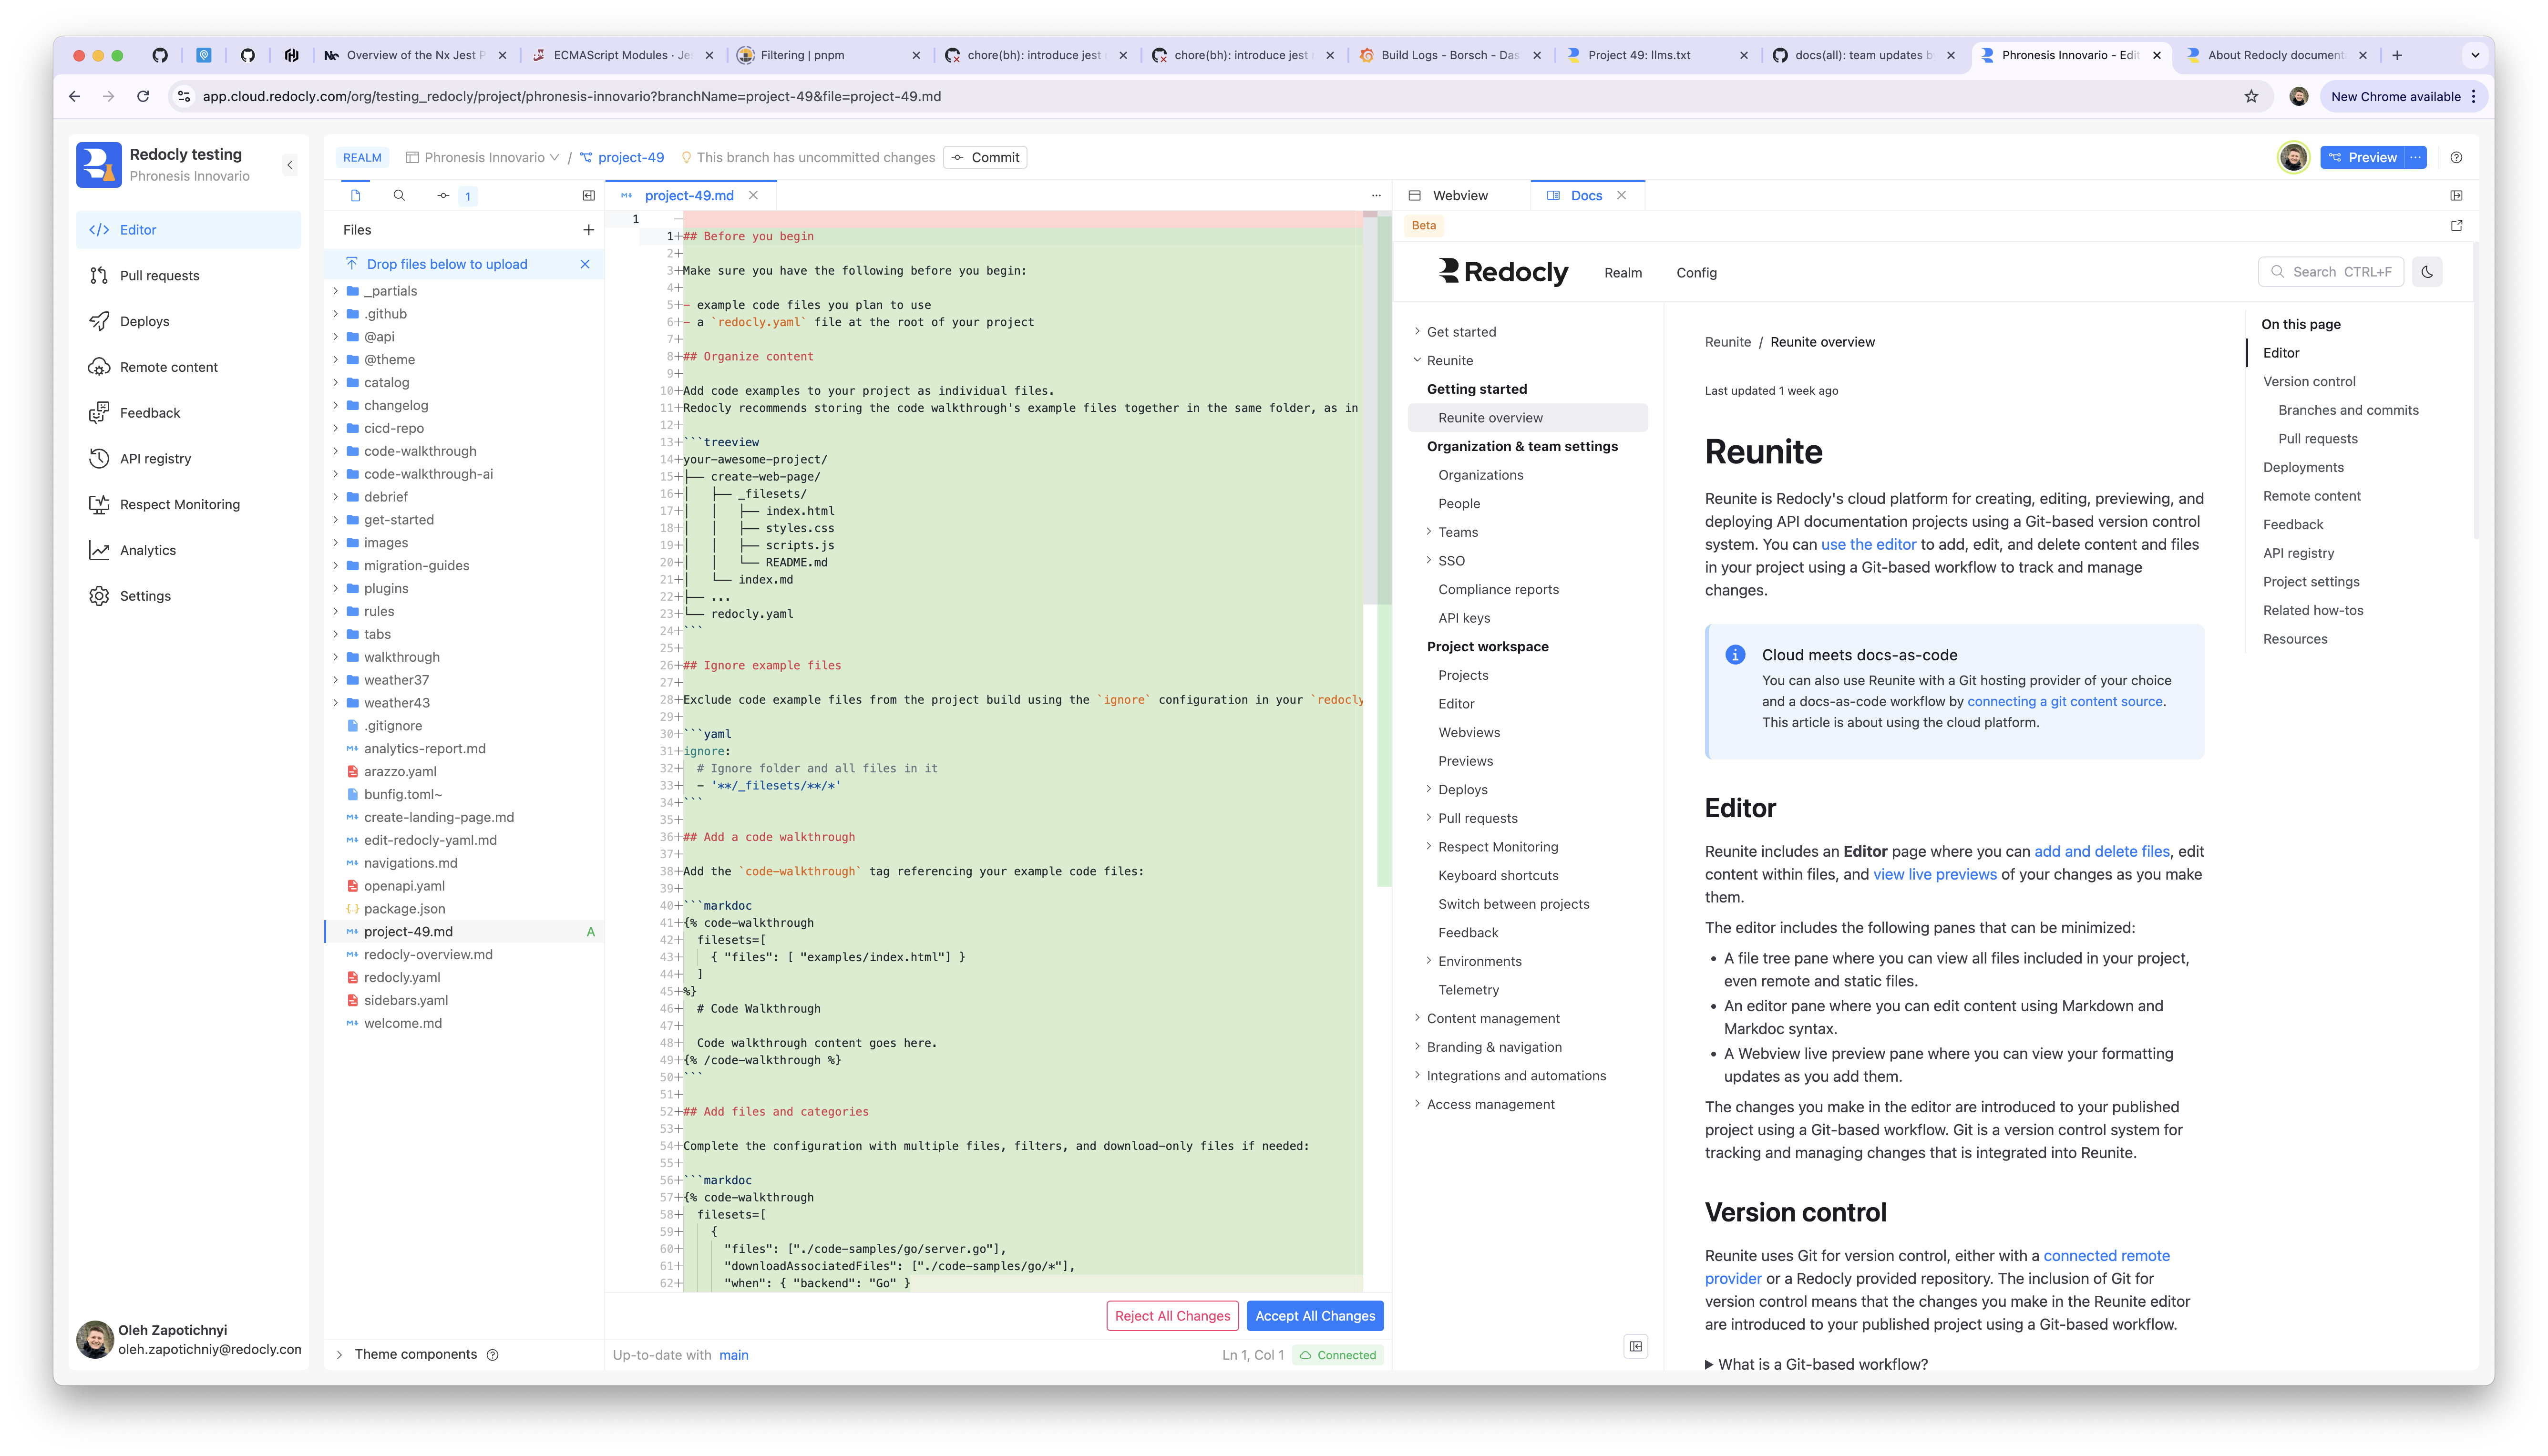
Task: Switch the docs to dark mode
Action: (x=2427, y=272)
